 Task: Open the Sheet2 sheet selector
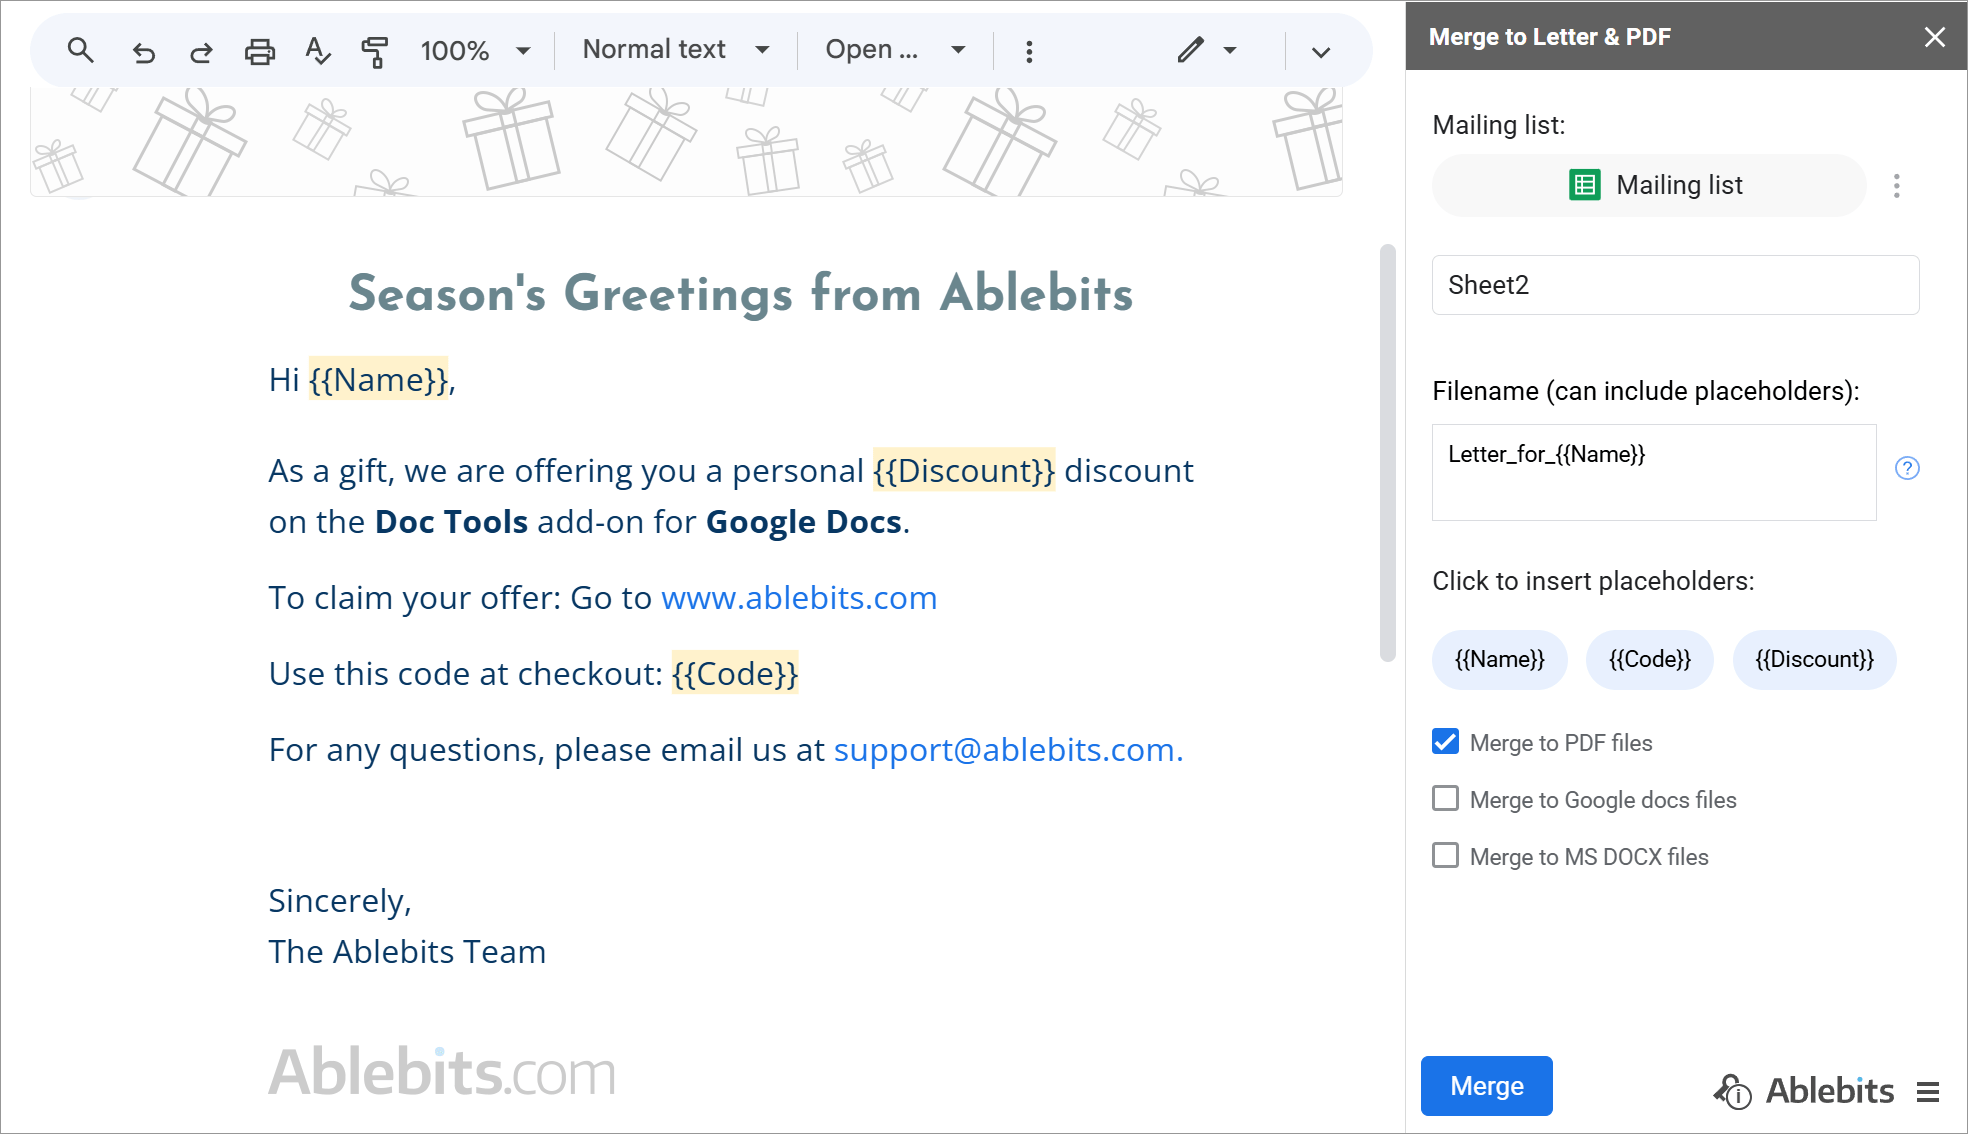click(x=1675, y=285)
